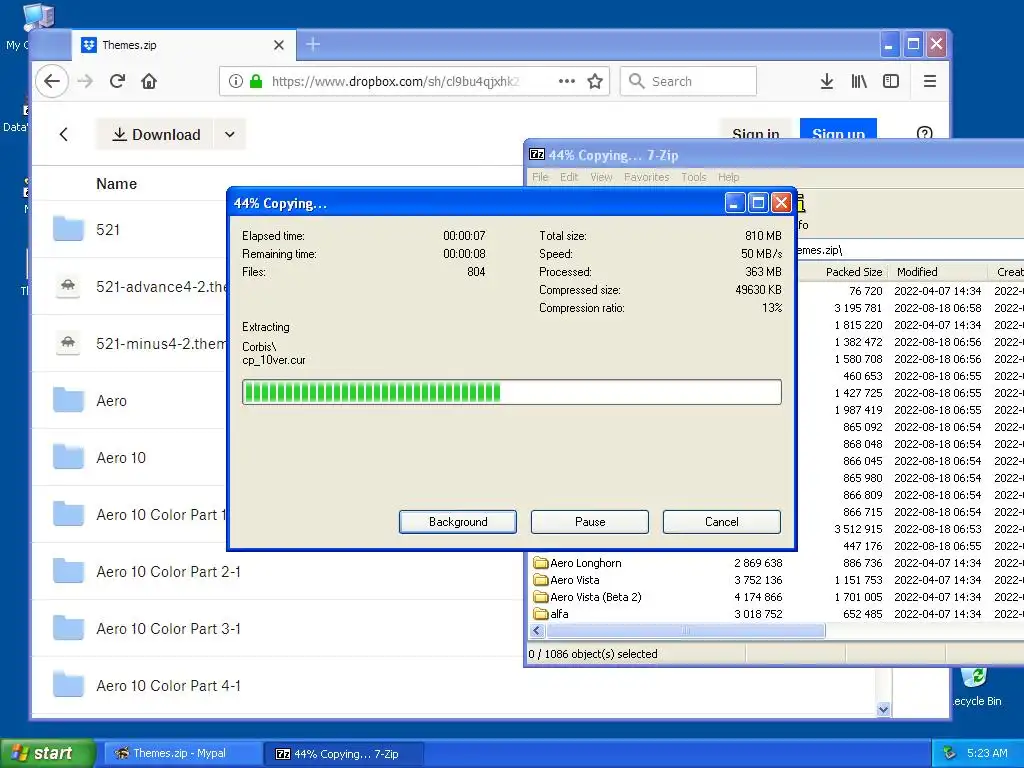Click the browser forward arrow
The image size is (1024, 768).
[x=86, y=81]
